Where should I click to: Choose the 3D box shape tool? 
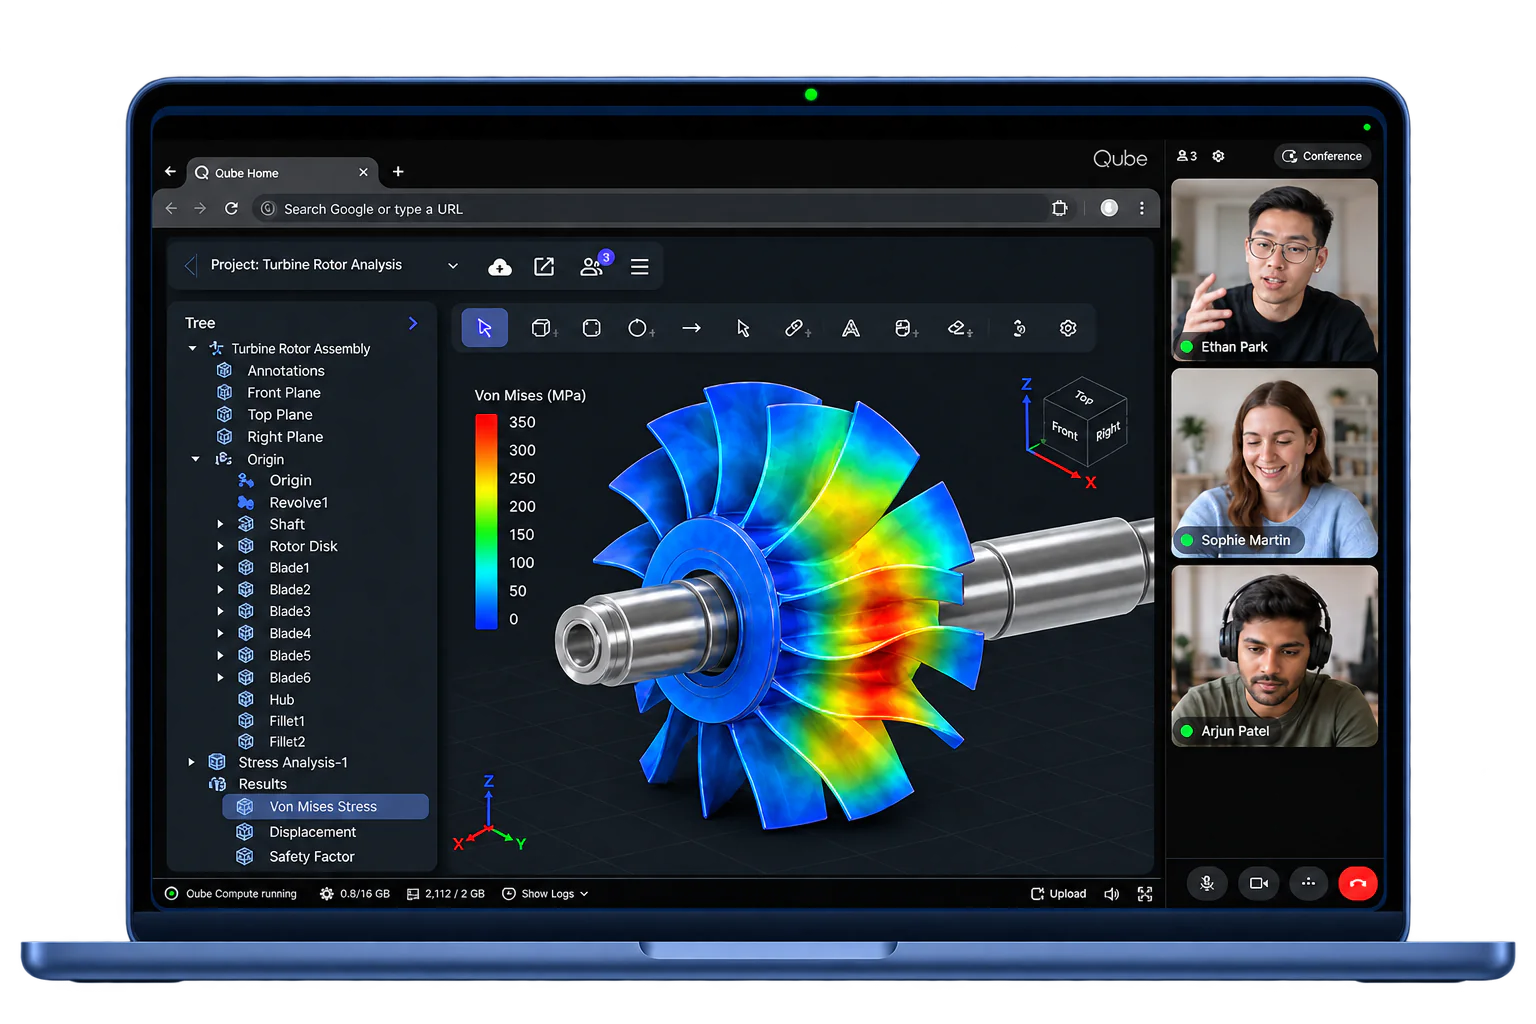[542, 328]
